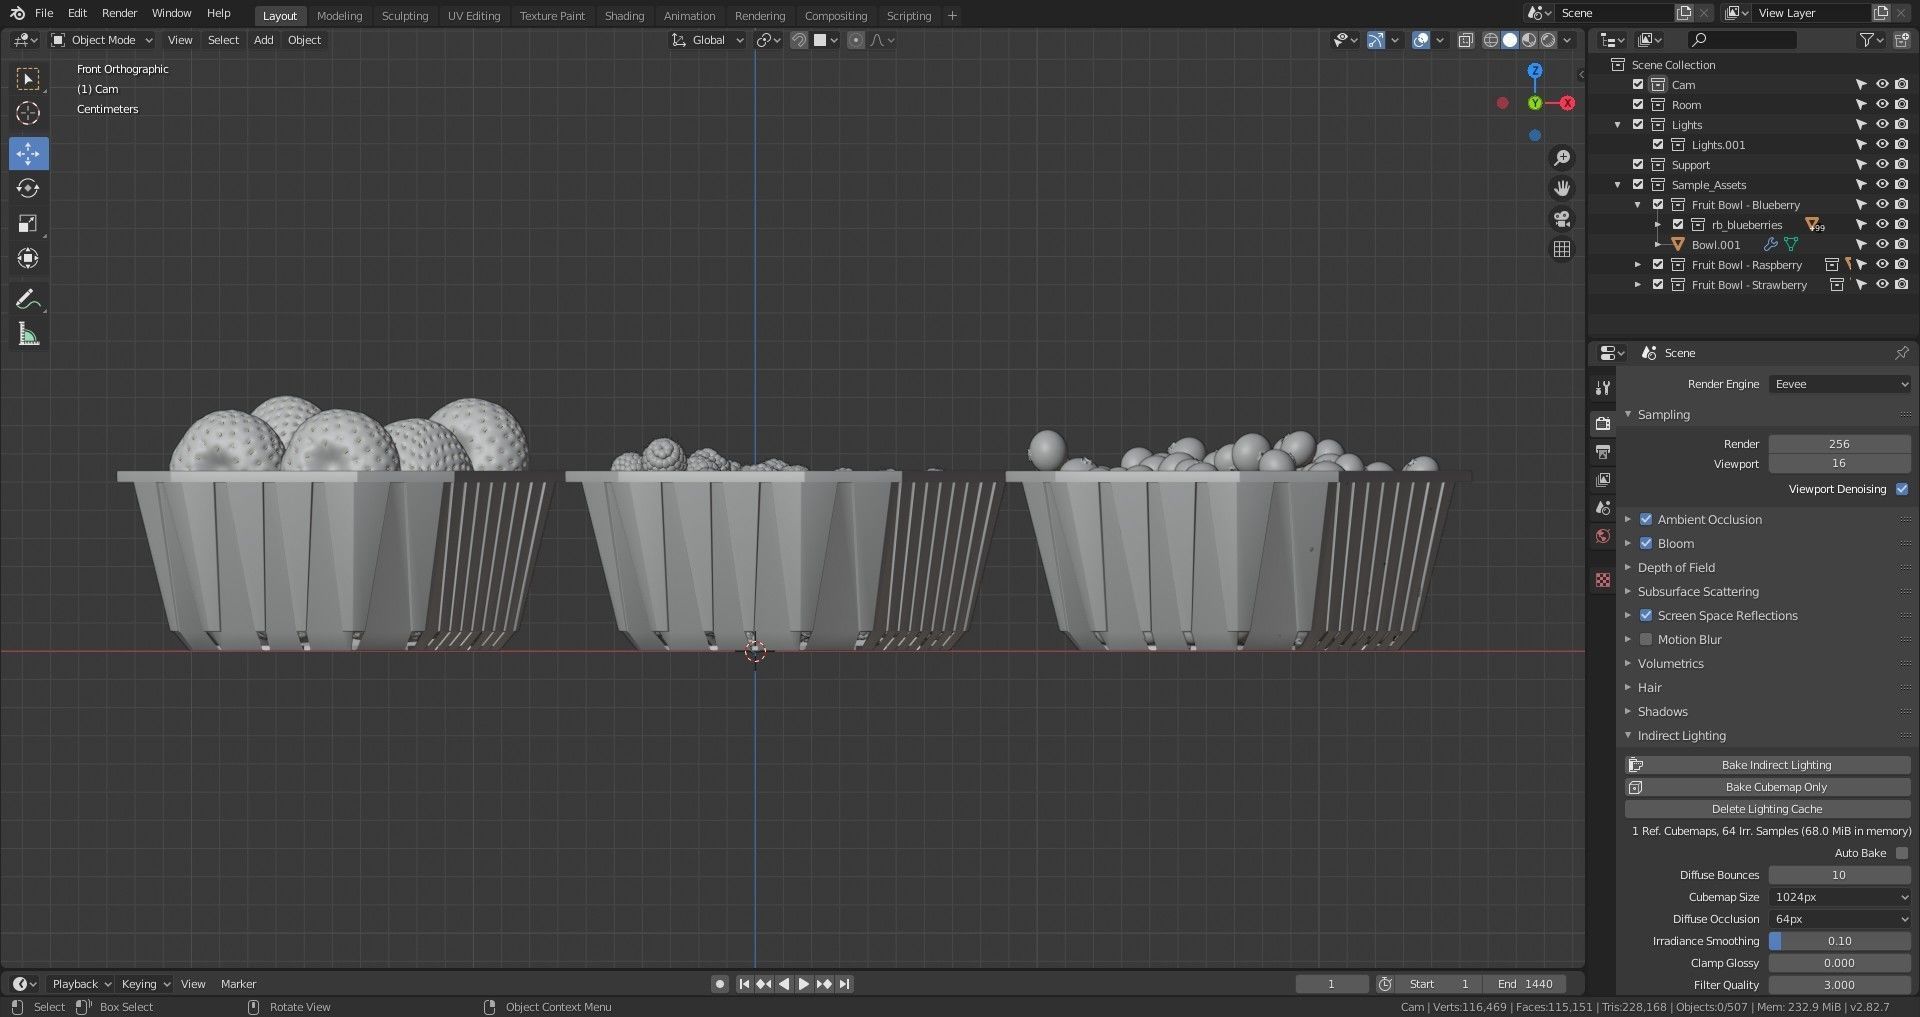Expand the Shadows panel
1920x1017 pixels.
click(1662, 711)
